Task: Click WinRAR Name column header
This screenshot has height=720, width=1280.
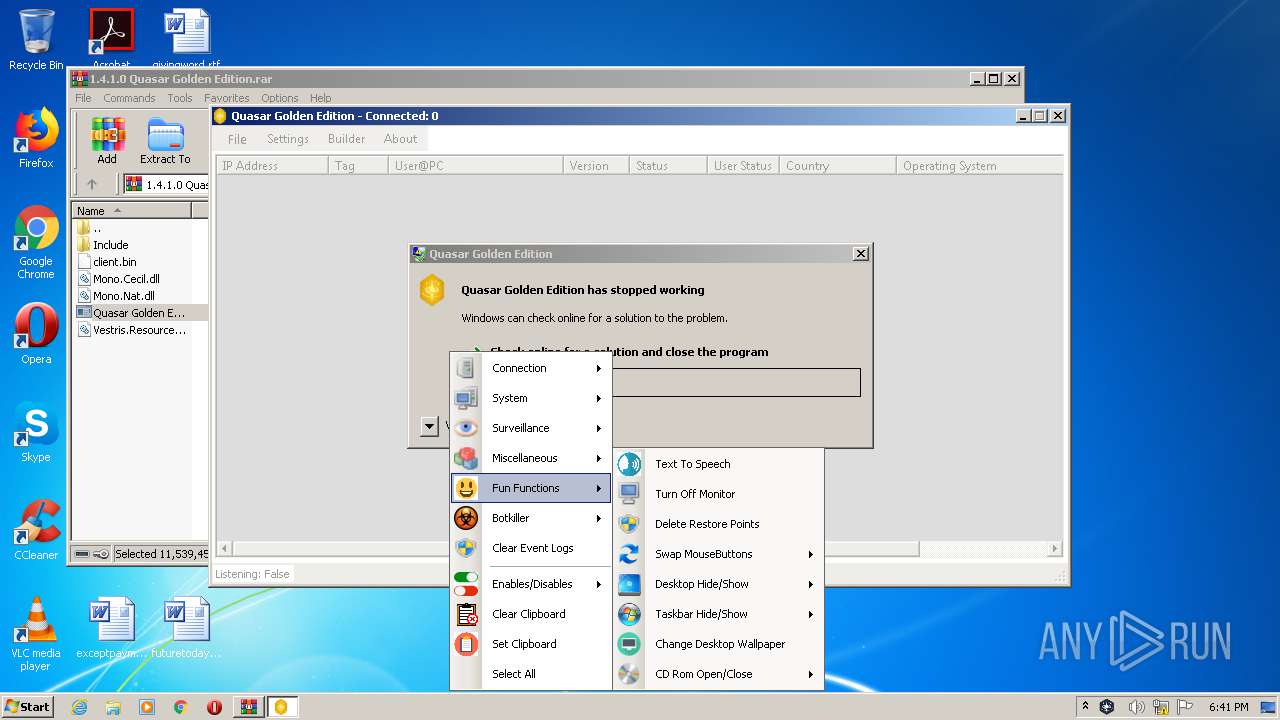Action: [133, 210]
